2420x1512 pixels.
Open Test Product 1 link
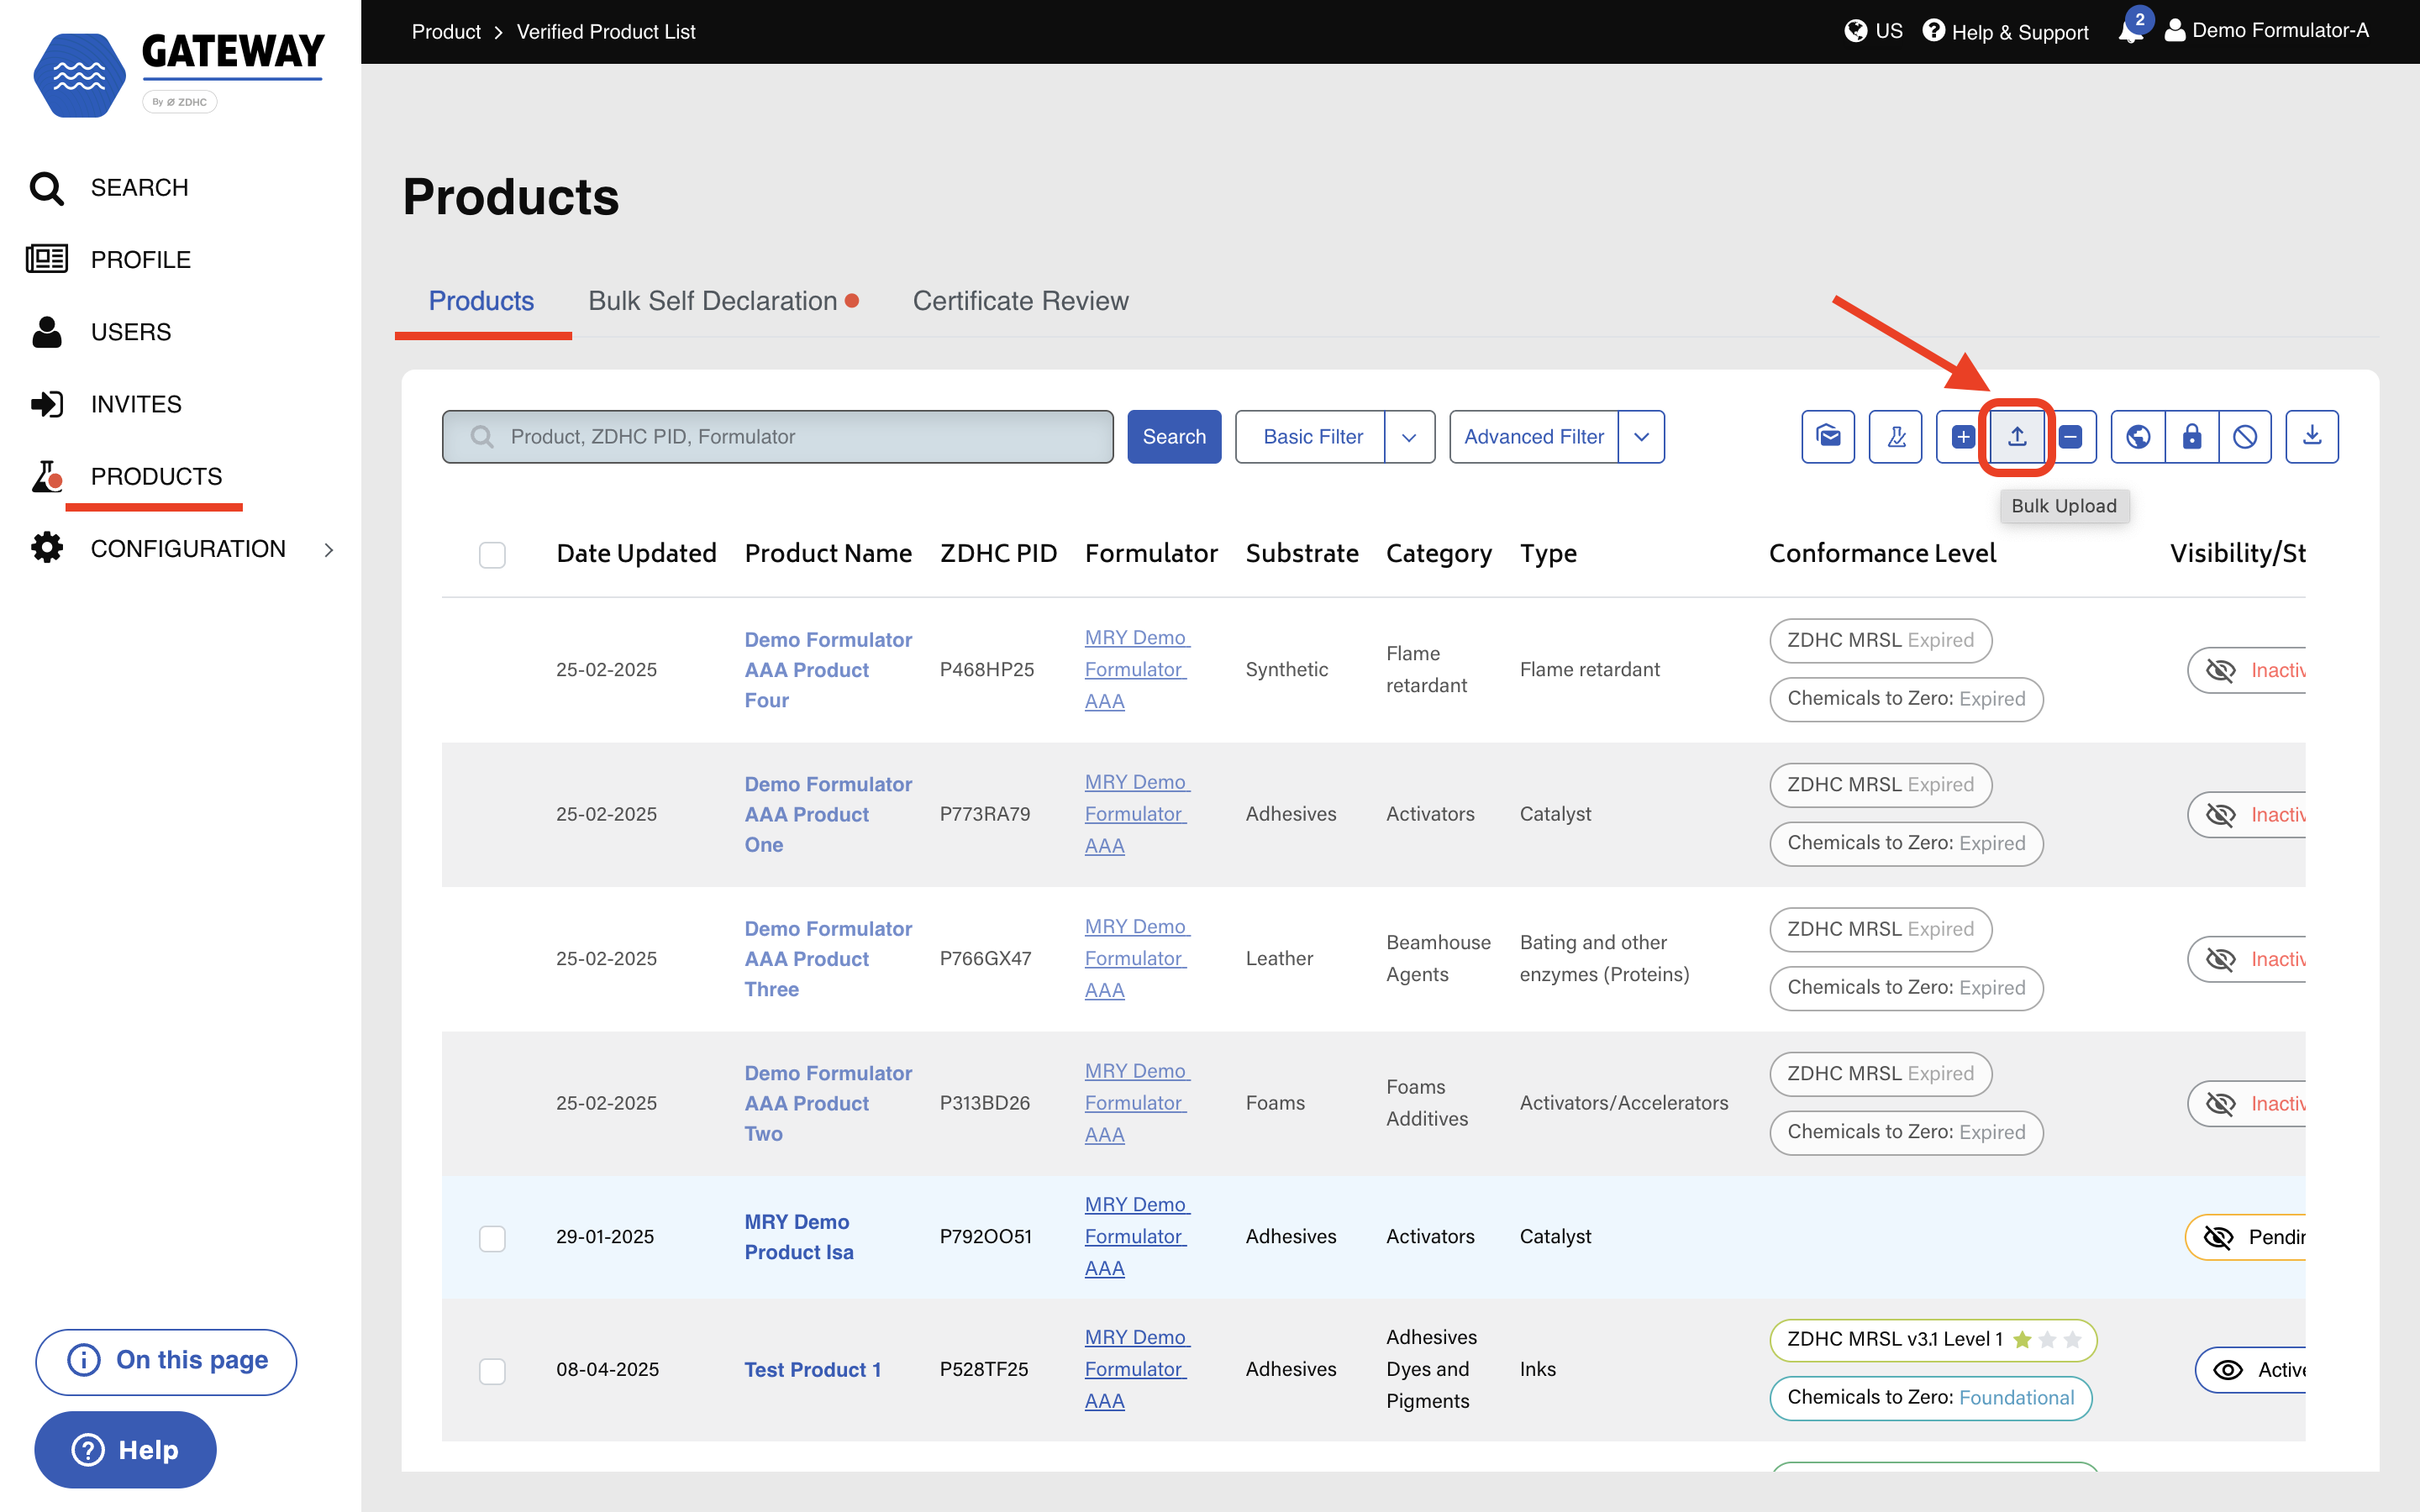point(812,1370)
